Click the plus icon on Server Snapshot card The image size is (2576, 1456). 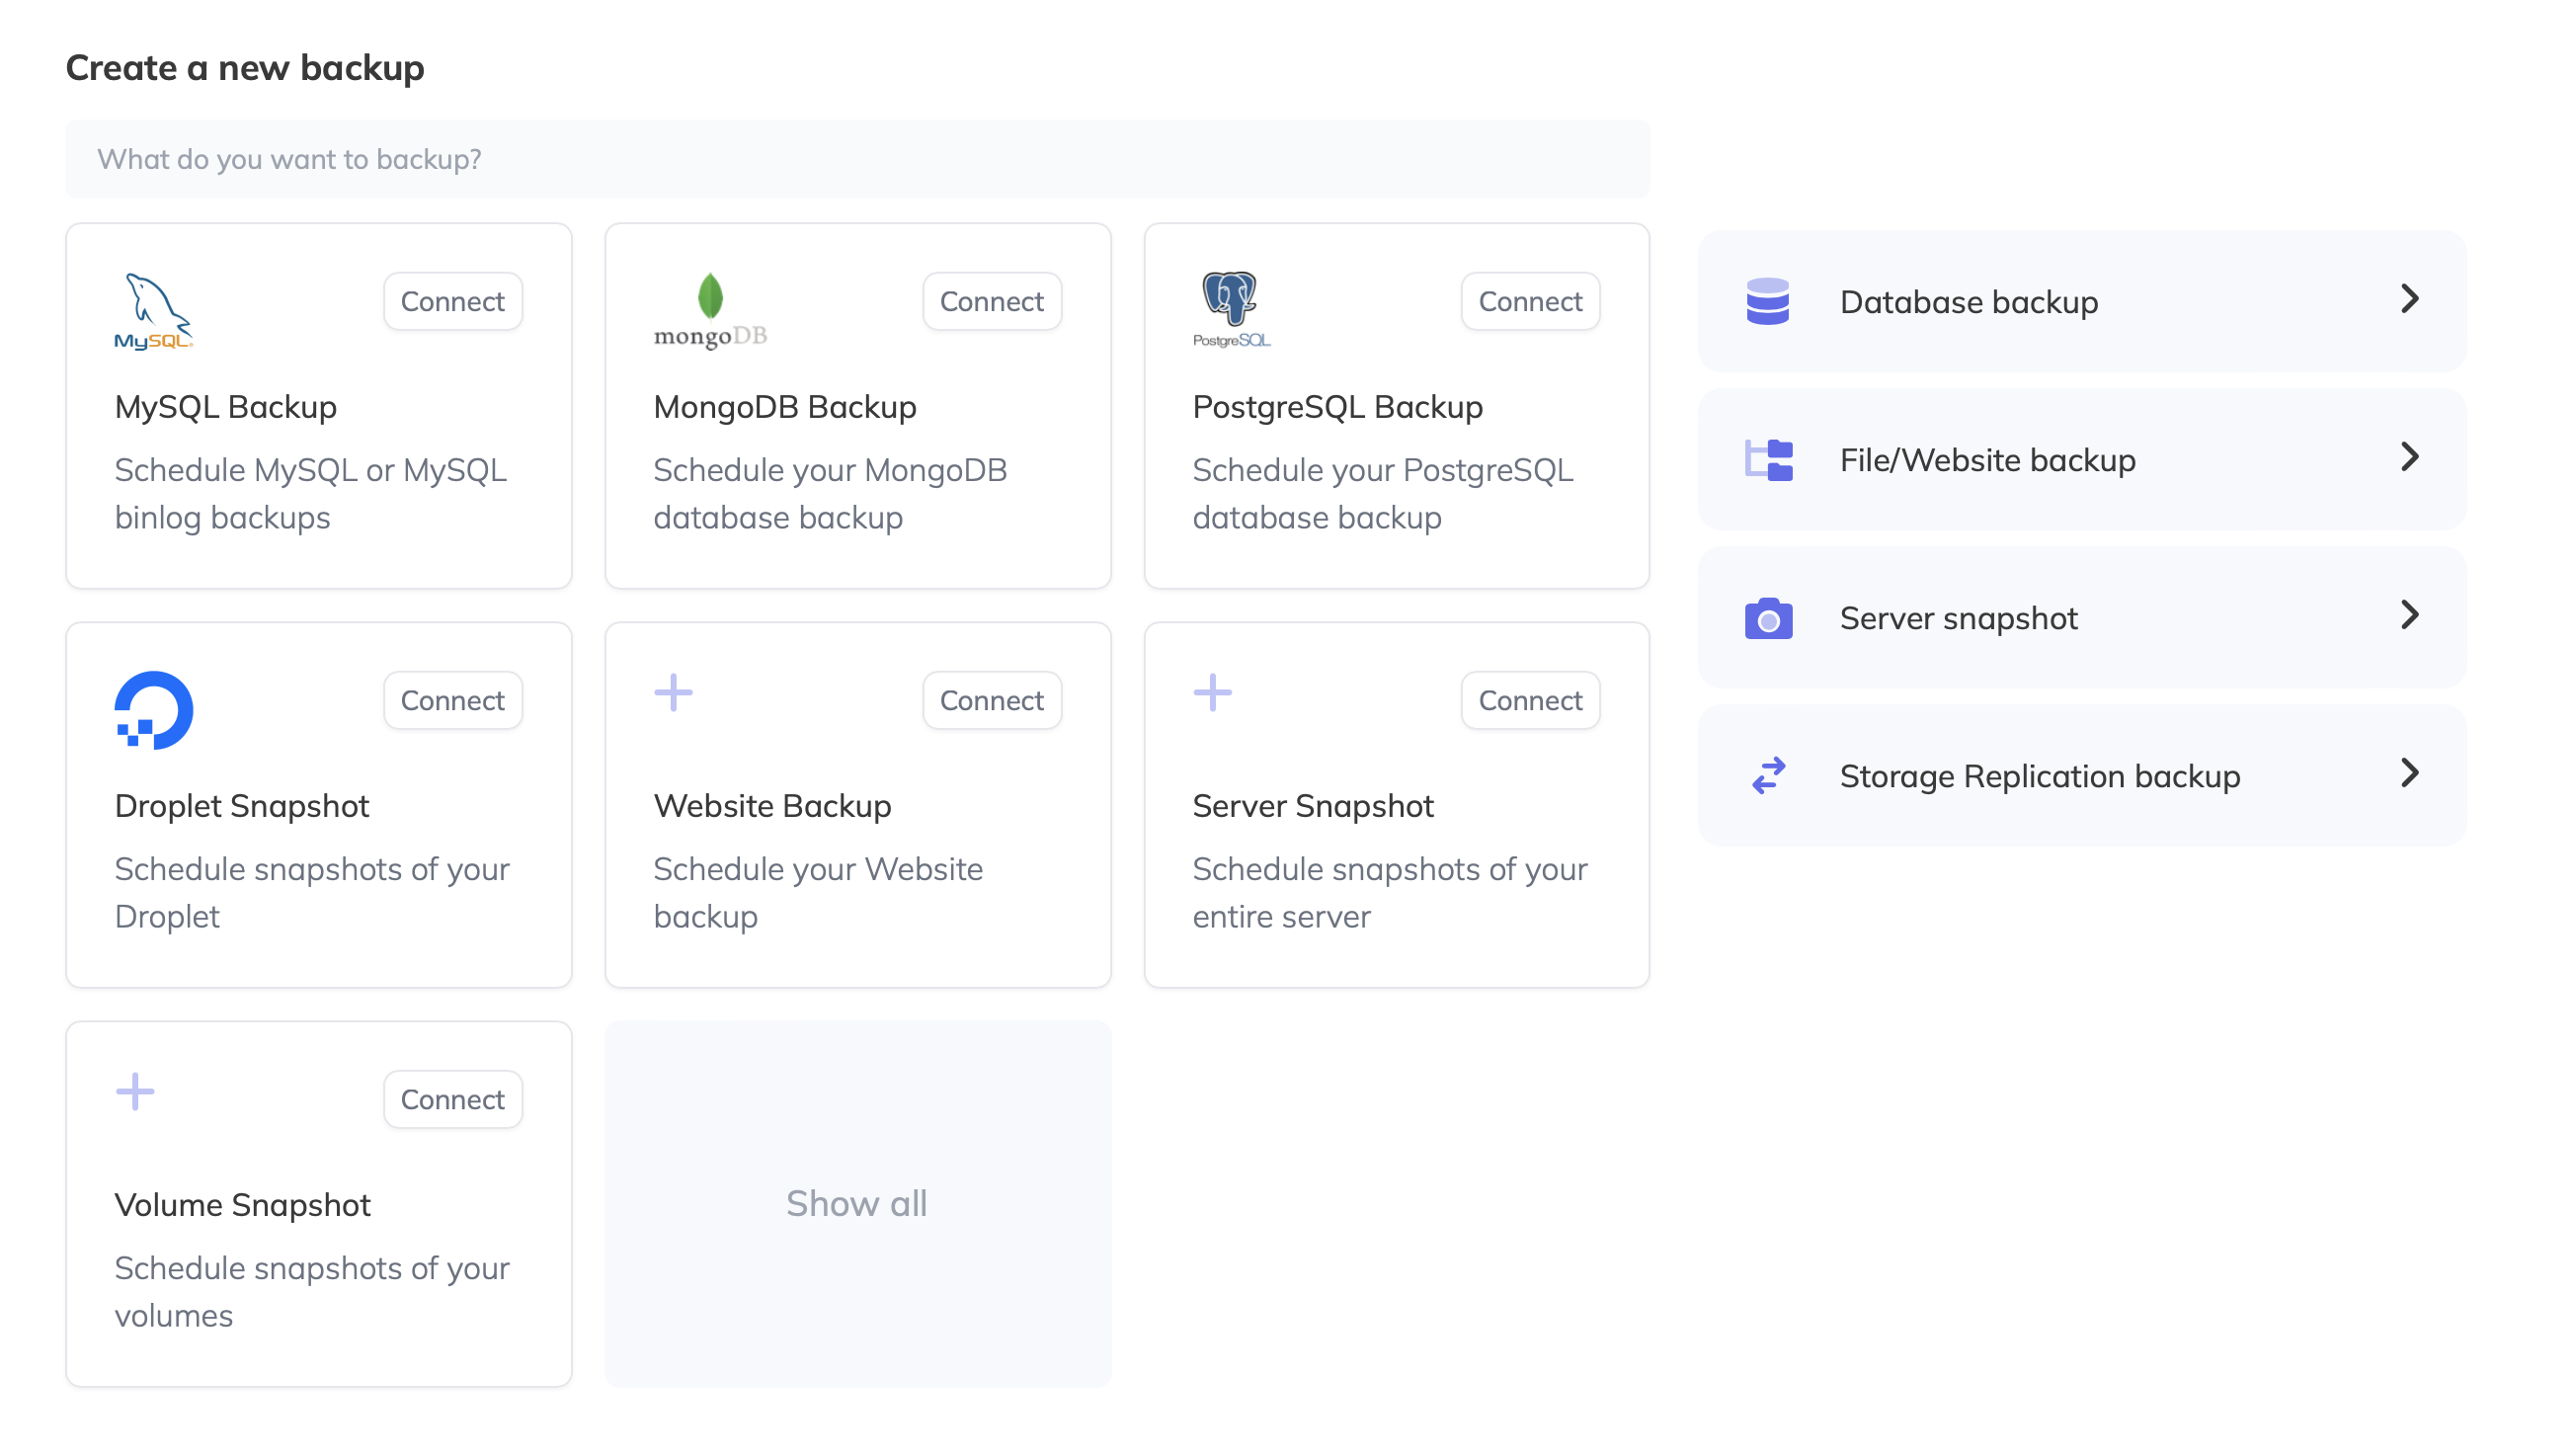tap(1212, 691)
